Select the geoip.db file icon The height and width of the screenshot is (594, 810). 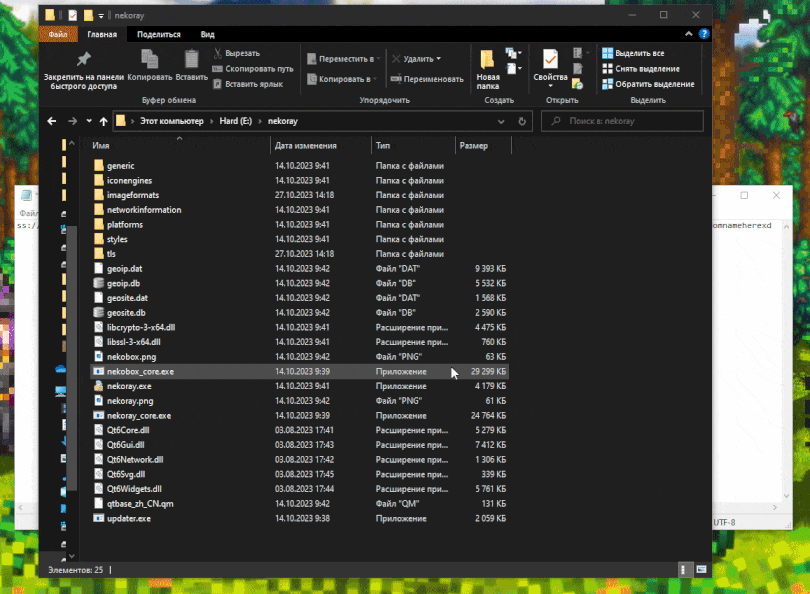(99, 283)
